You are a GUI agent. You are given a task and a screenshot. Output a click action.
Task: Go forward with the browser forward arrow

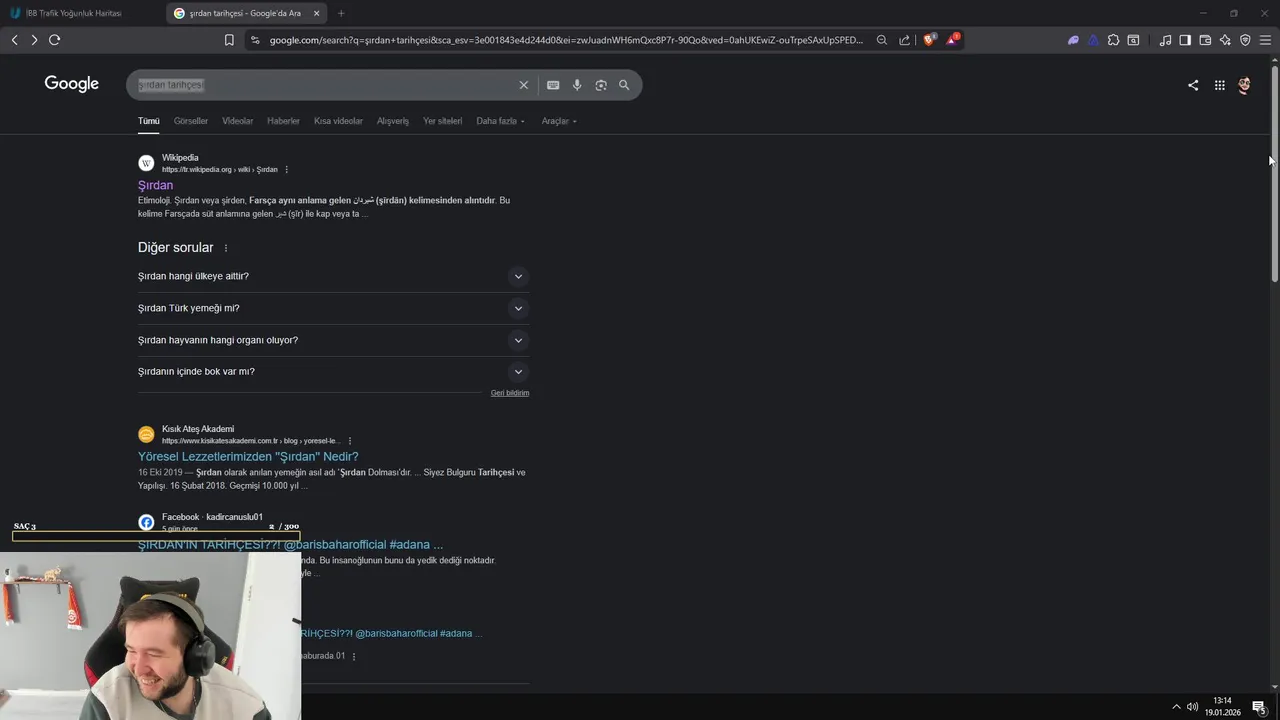(x=34, y=40)
